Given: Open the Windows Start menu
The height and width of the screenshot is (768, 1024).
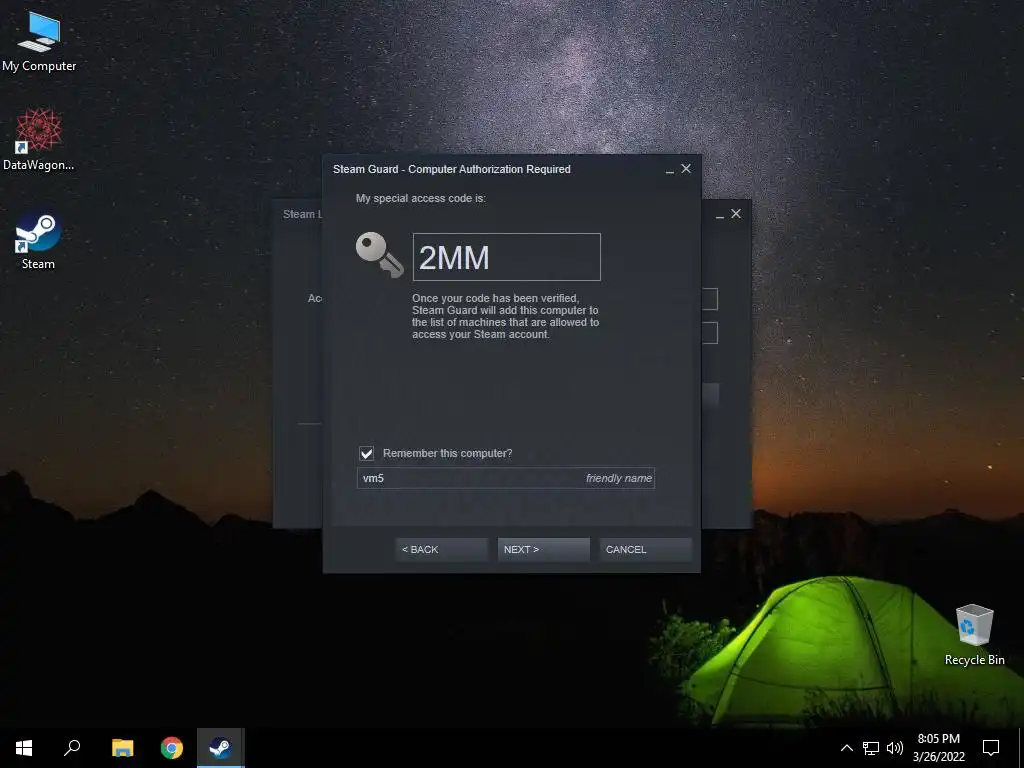Looking at the screenshot, I should point(24,748).
